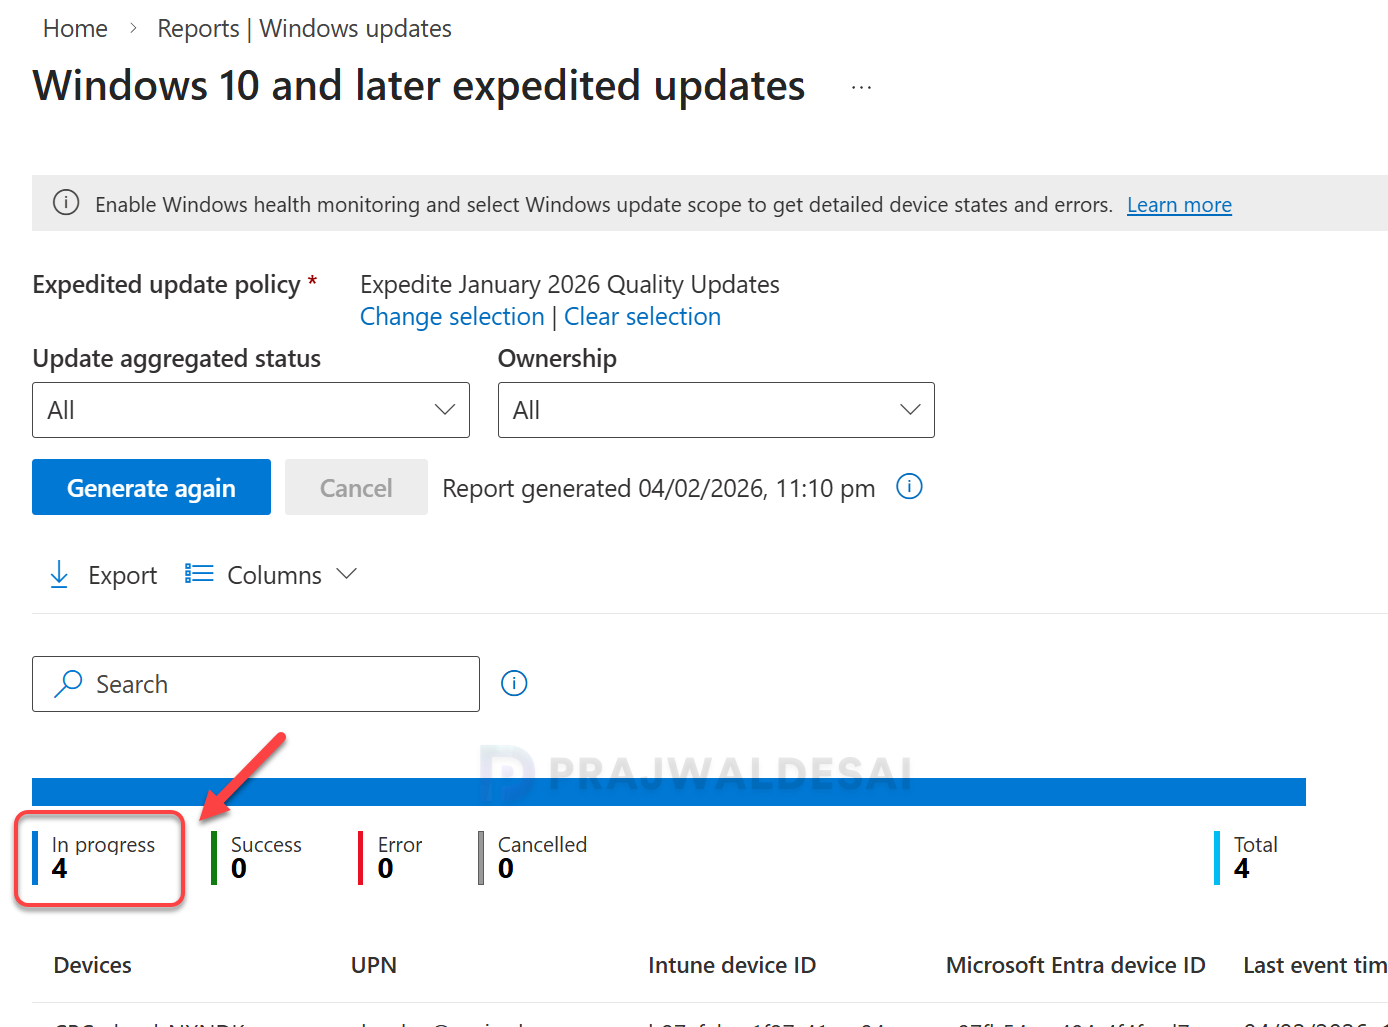The height and width of the screenshot is (1027, 1388).
Task: Click the Columns list icon
Action: click(x=199, y=574)
